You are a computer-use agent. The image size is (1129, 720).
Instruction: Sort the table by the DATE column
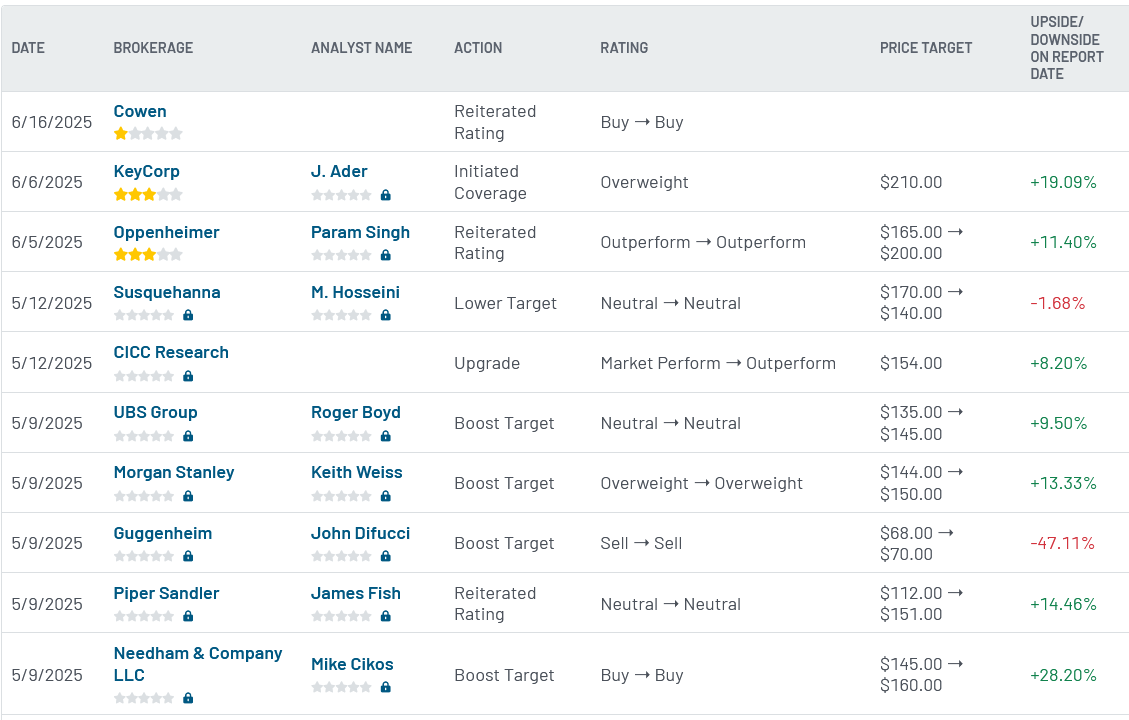tap(27, 47)
